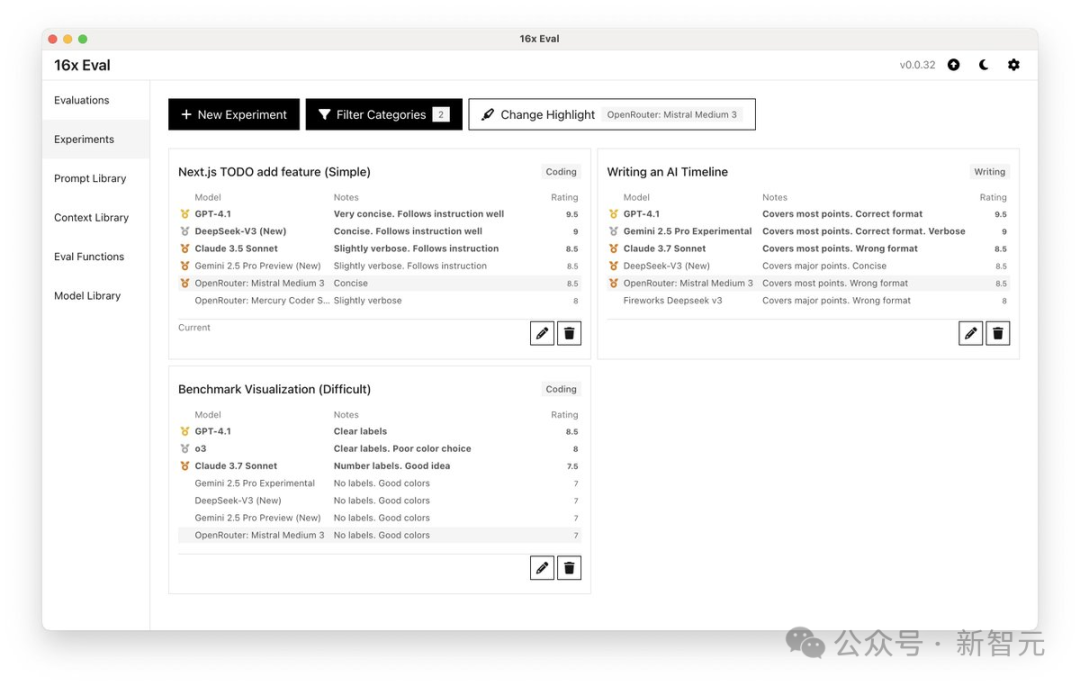This screenshot has width=1080, height=686.
Task: Click silver medal icon beside o3
Action: pos(185,448)
